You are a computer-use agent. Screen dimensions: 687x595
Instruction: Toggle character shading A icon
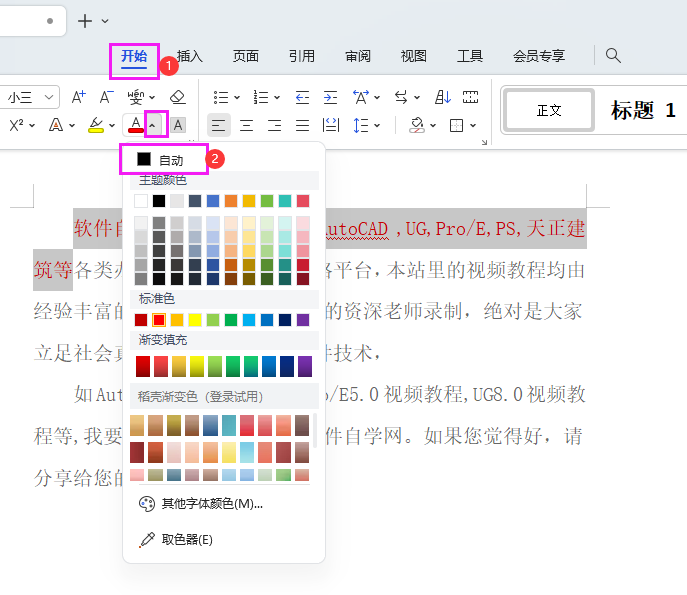tap(178, 125)
